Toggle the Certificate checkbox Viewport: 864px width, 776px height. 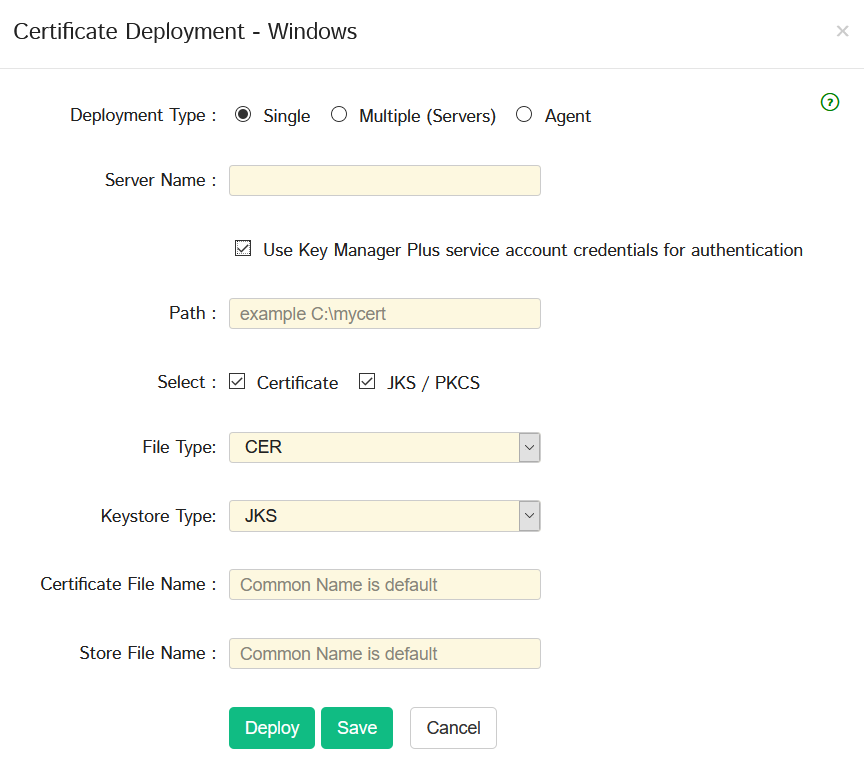pyautogui.click(x=237, y=382)
